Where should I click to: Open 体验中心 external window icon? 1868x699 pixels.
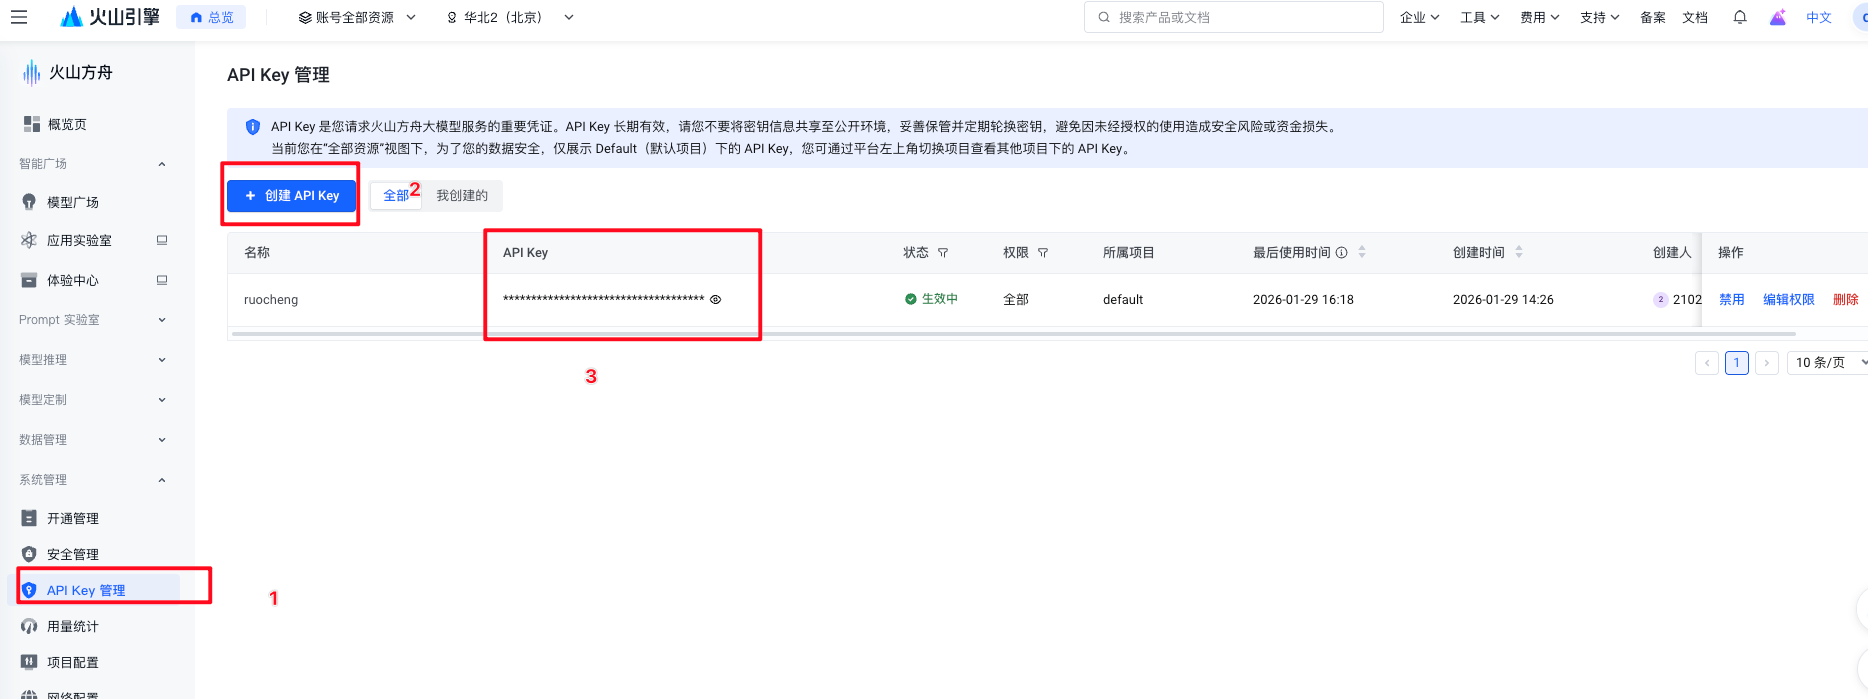coord(162,280)
